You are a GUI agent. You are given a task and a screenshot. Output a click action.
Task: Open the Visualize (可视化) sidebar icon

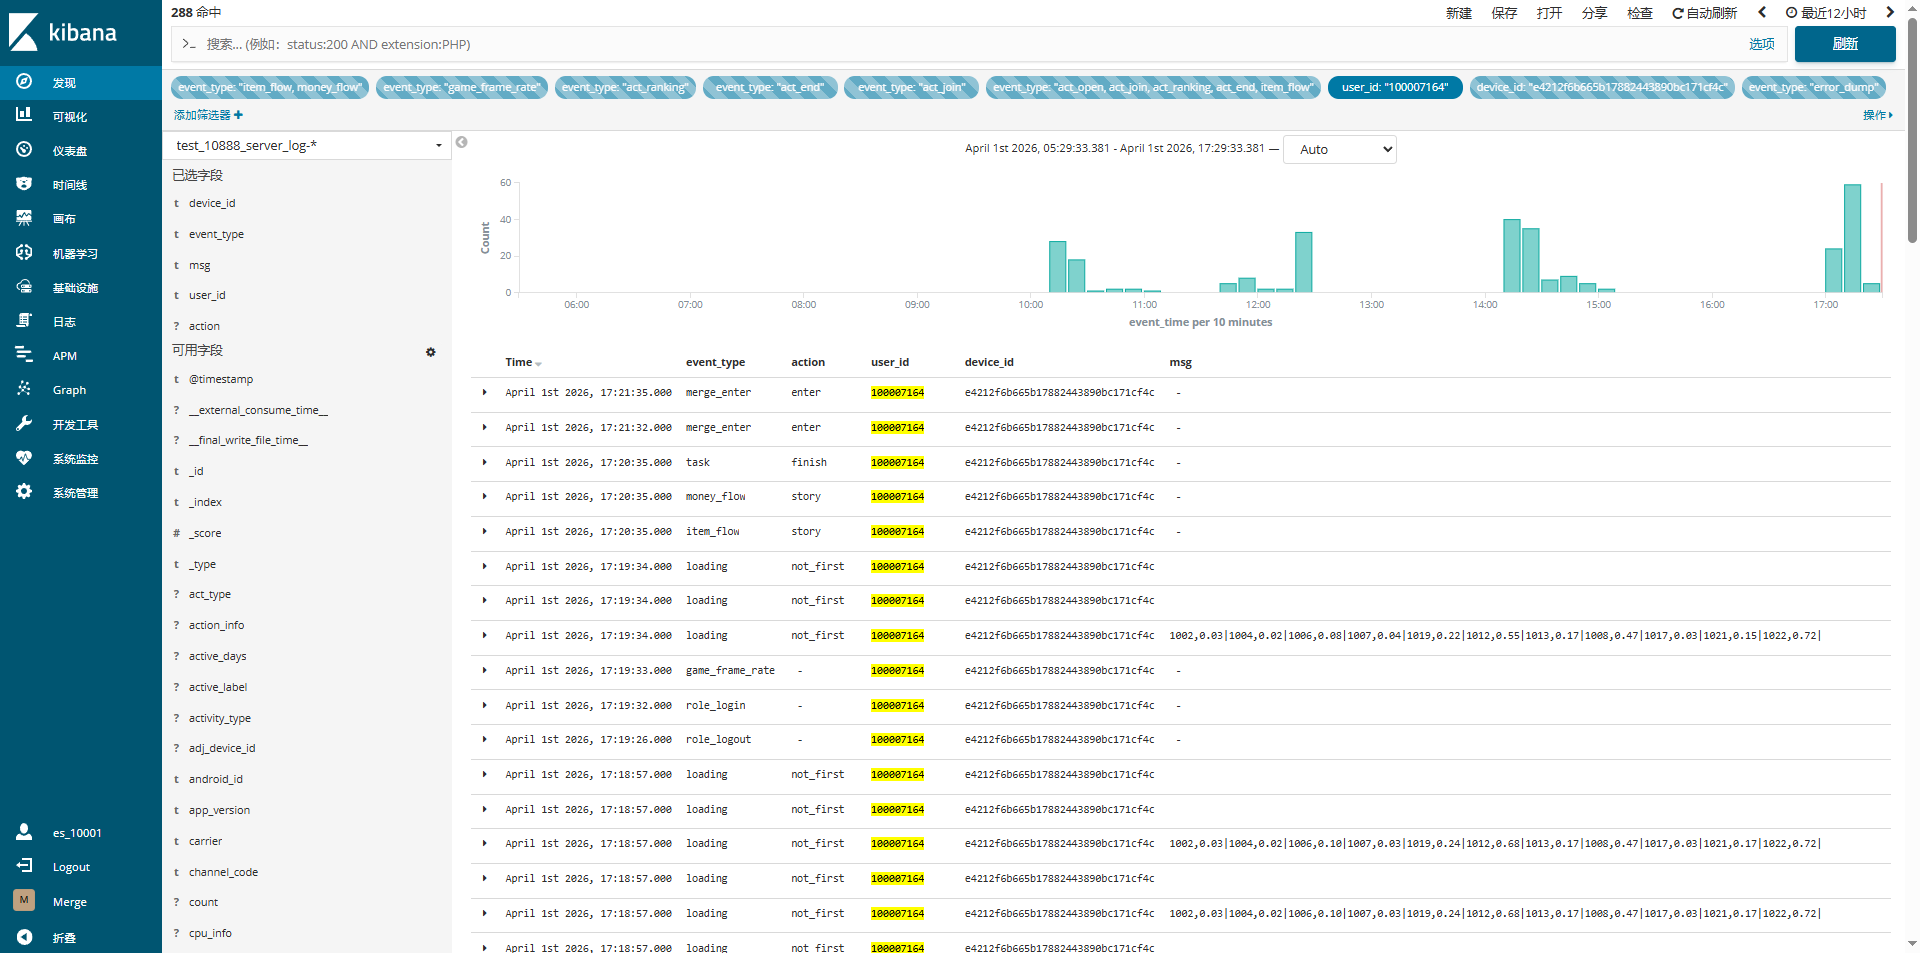[x=24, y=115]
